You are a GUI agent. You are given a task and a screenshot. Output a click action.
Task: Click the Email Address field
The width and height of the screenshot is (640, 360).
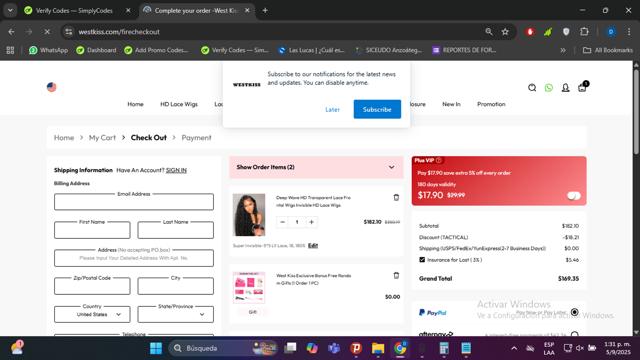134,202
